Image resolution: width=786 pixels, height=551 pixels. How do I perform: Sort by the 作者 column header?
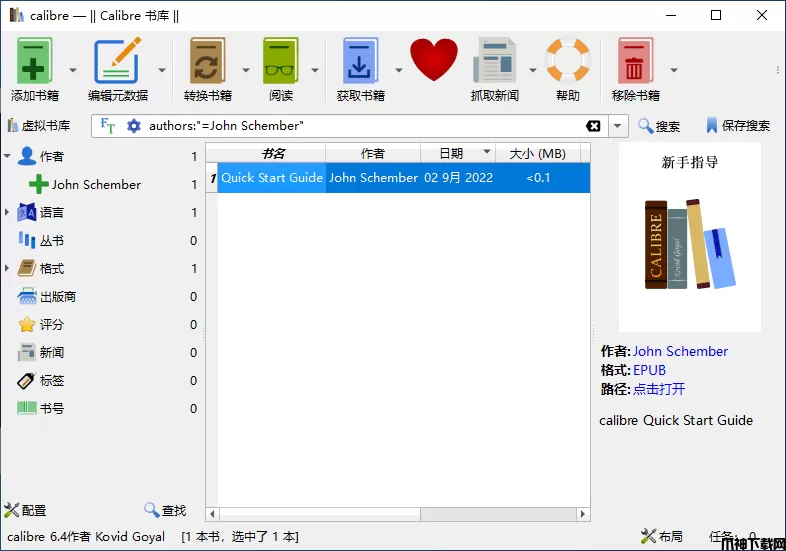372,153
